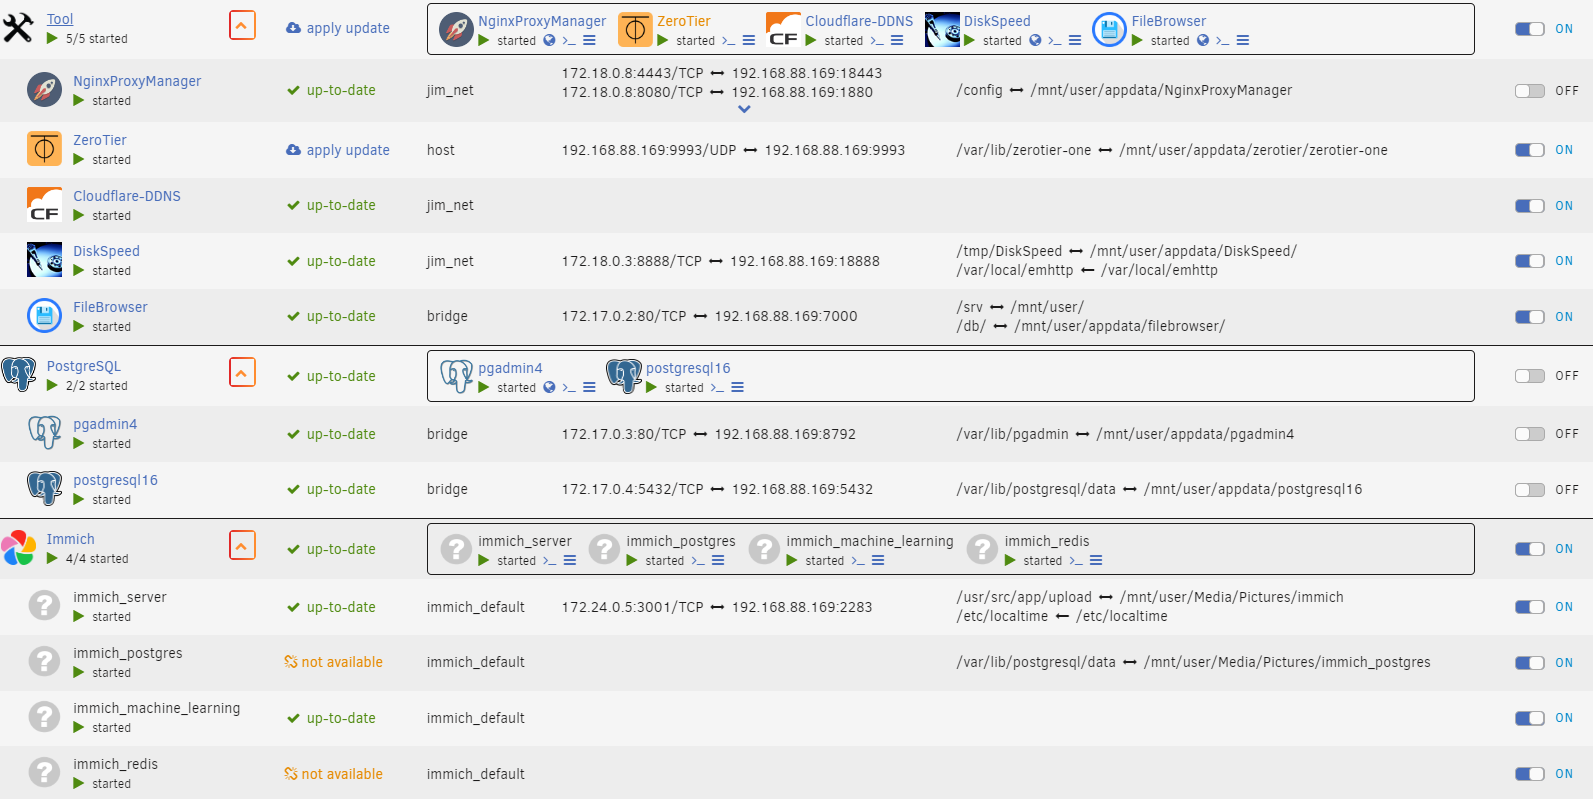Click port mapping 192.168.88.169:2283
The height and width of the screenshot is (799, 1593).
point(802,607)
